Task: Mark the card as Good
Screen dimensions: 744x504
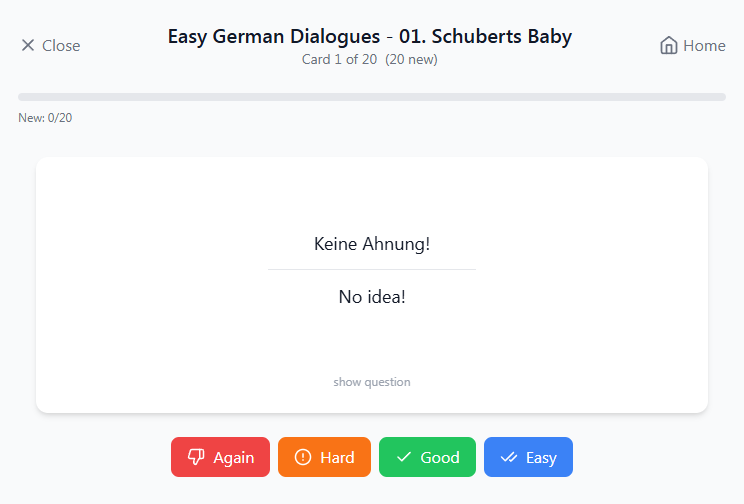Action: (x=427, y=457)
